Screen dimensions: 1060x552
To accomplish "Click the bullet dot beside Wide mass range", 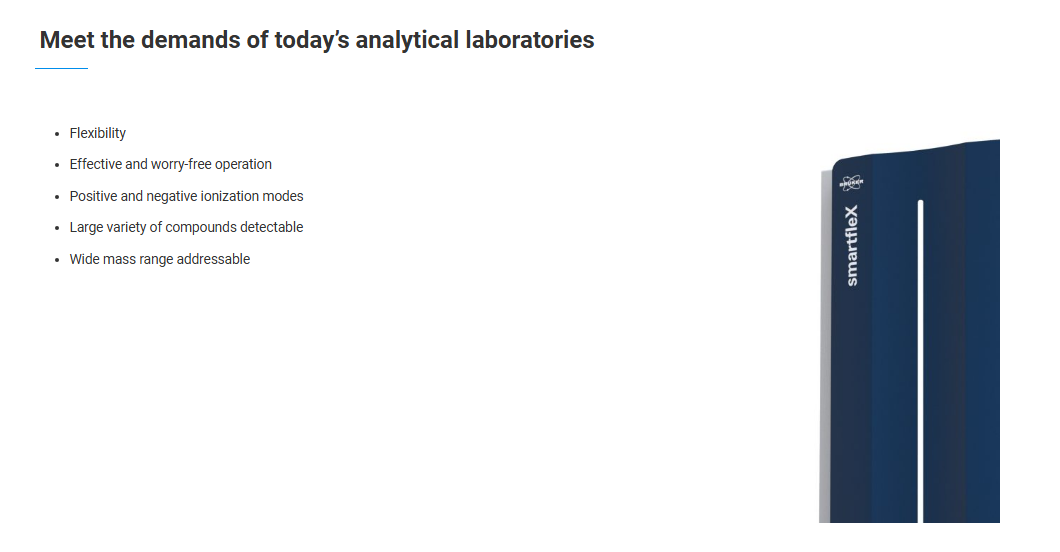I will tap(57, 259).
